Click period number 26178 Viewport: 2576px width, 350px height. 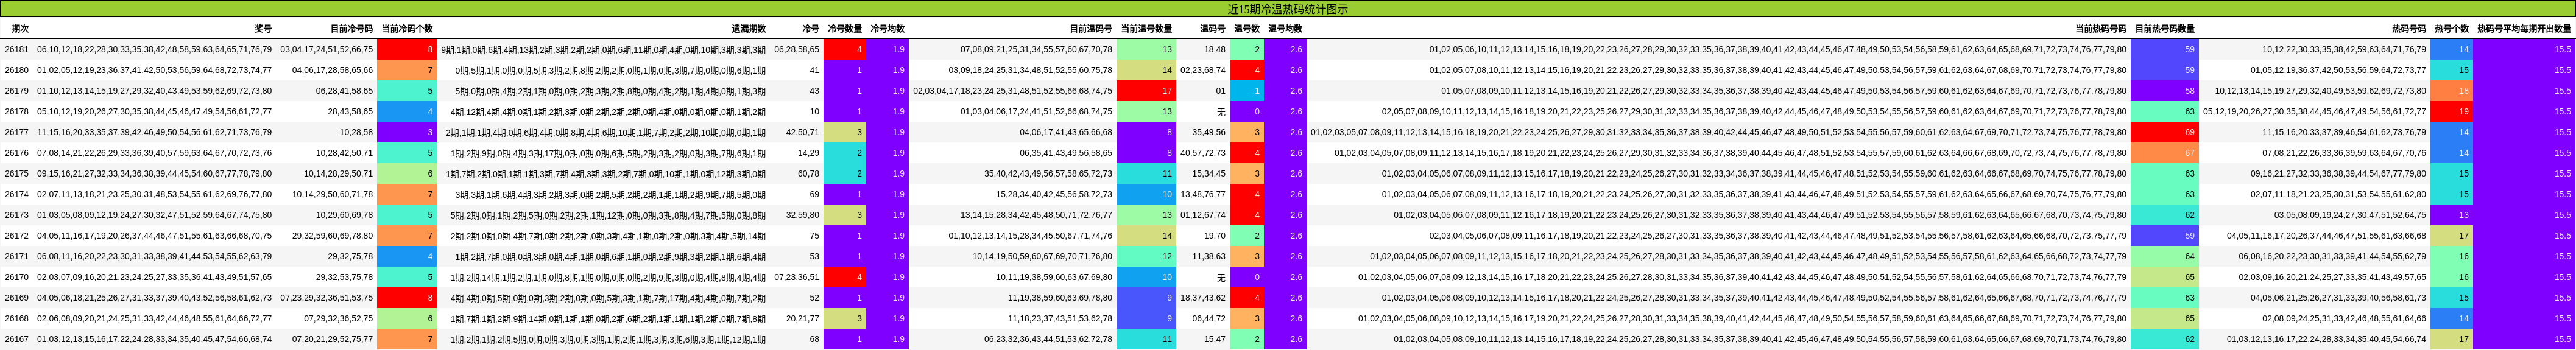click(x=17, y=112)
